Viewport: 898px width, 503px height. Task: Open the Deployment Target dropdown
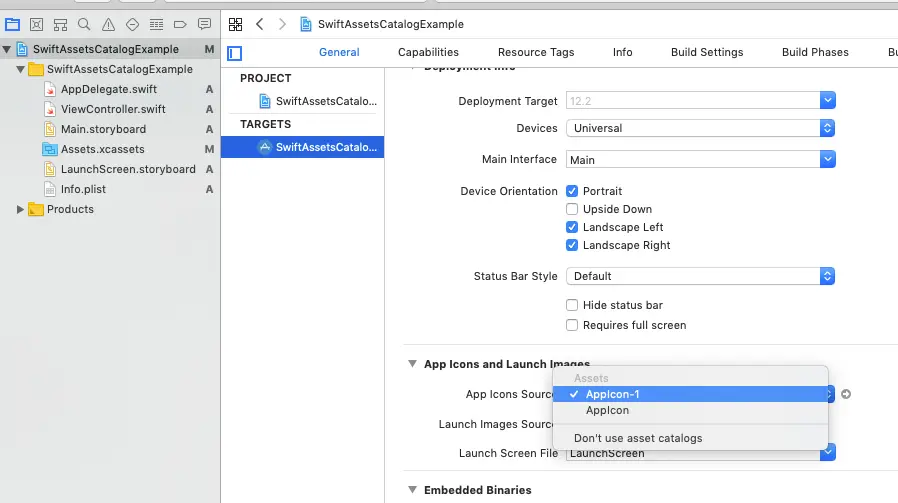tap(828, 101)
